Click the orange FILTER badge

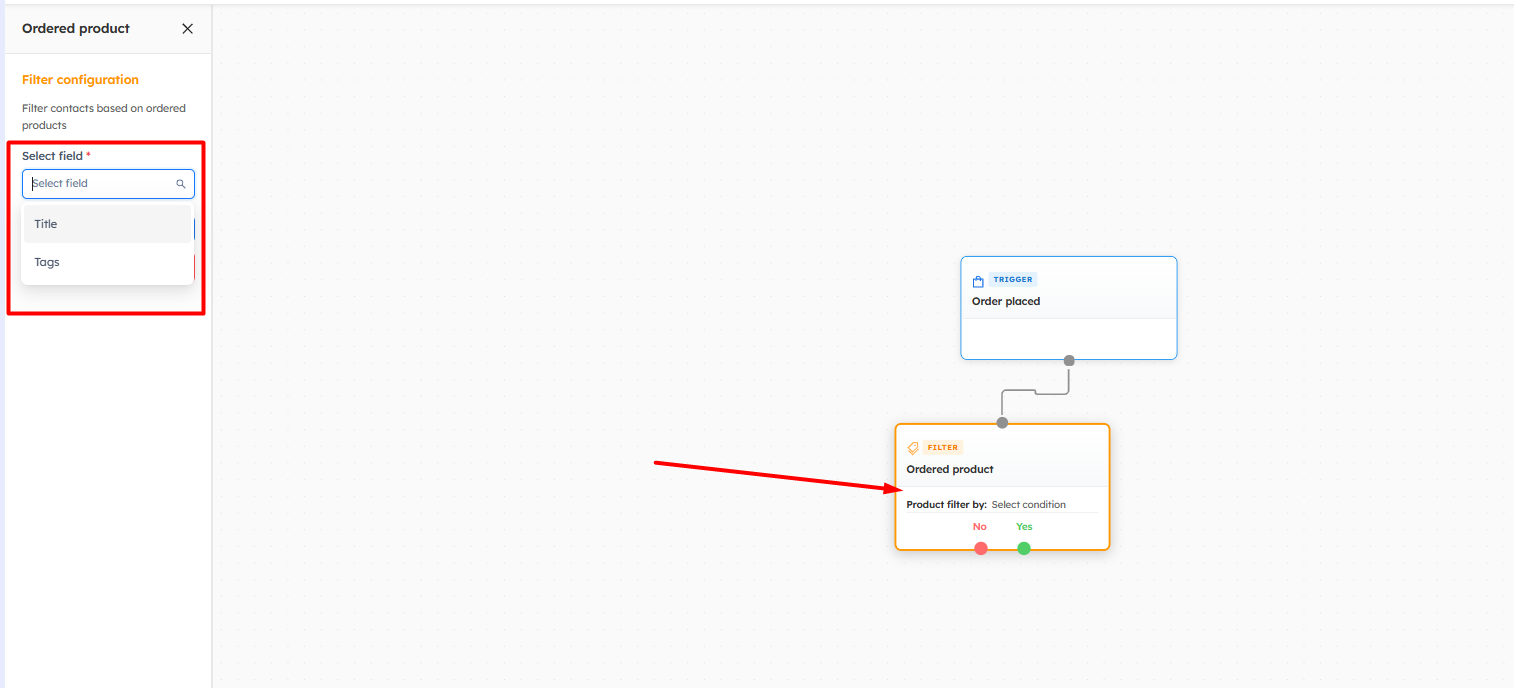[x=942, y=448]
